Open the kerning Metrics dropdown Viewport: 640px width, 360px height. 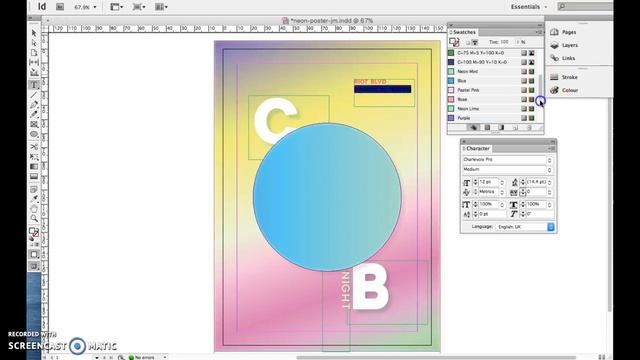pos(502,192)
